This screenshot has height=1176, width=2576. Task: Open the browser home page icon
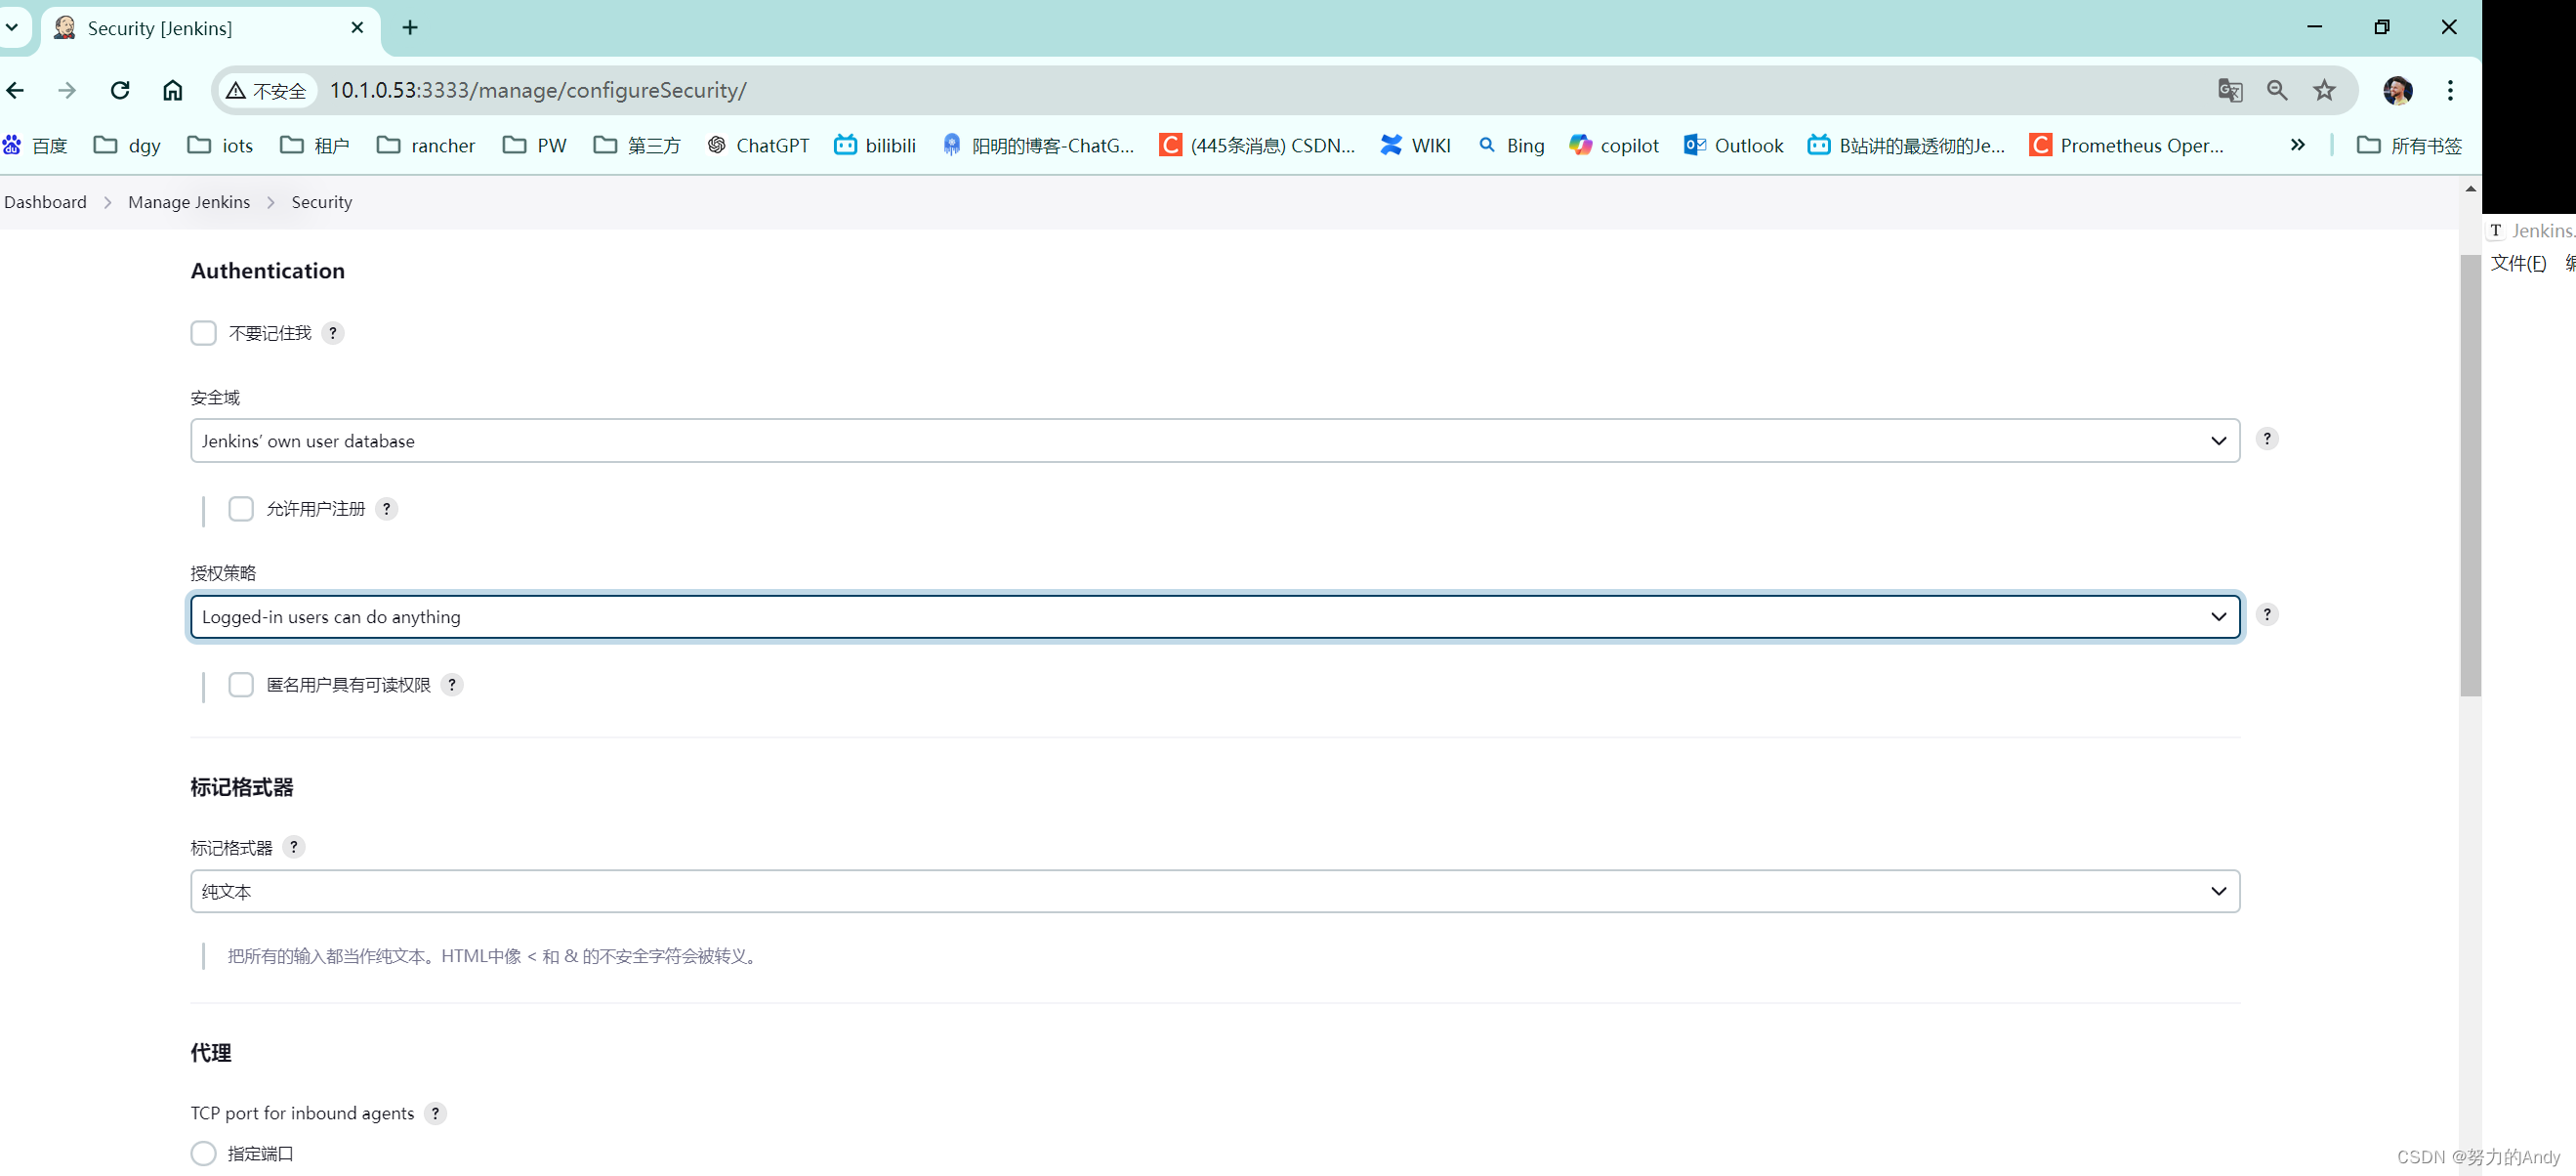pyautogui.click(x=173, y=91)
